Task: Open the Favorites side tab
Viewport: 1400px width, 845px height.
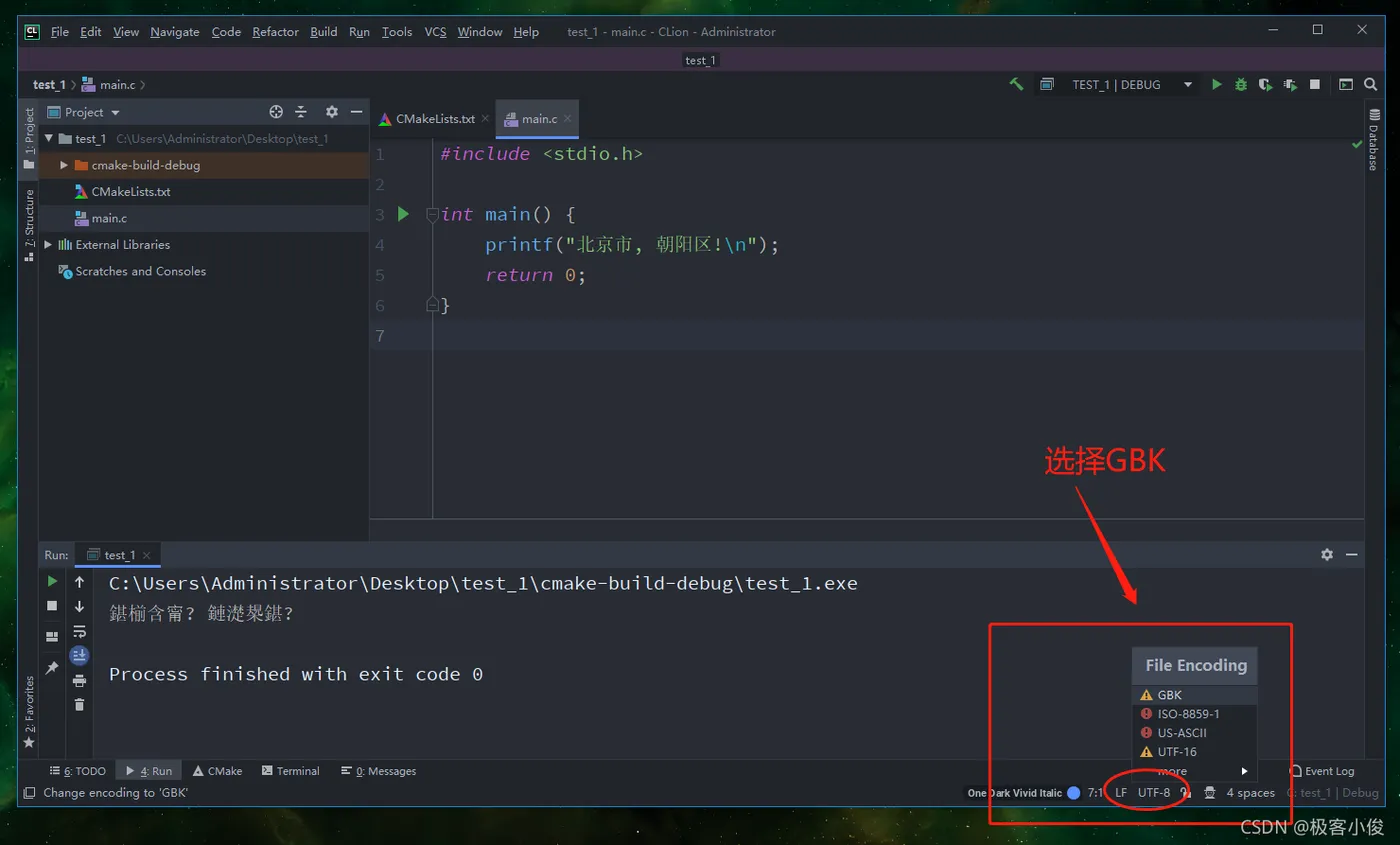Action: click(29, 712)
